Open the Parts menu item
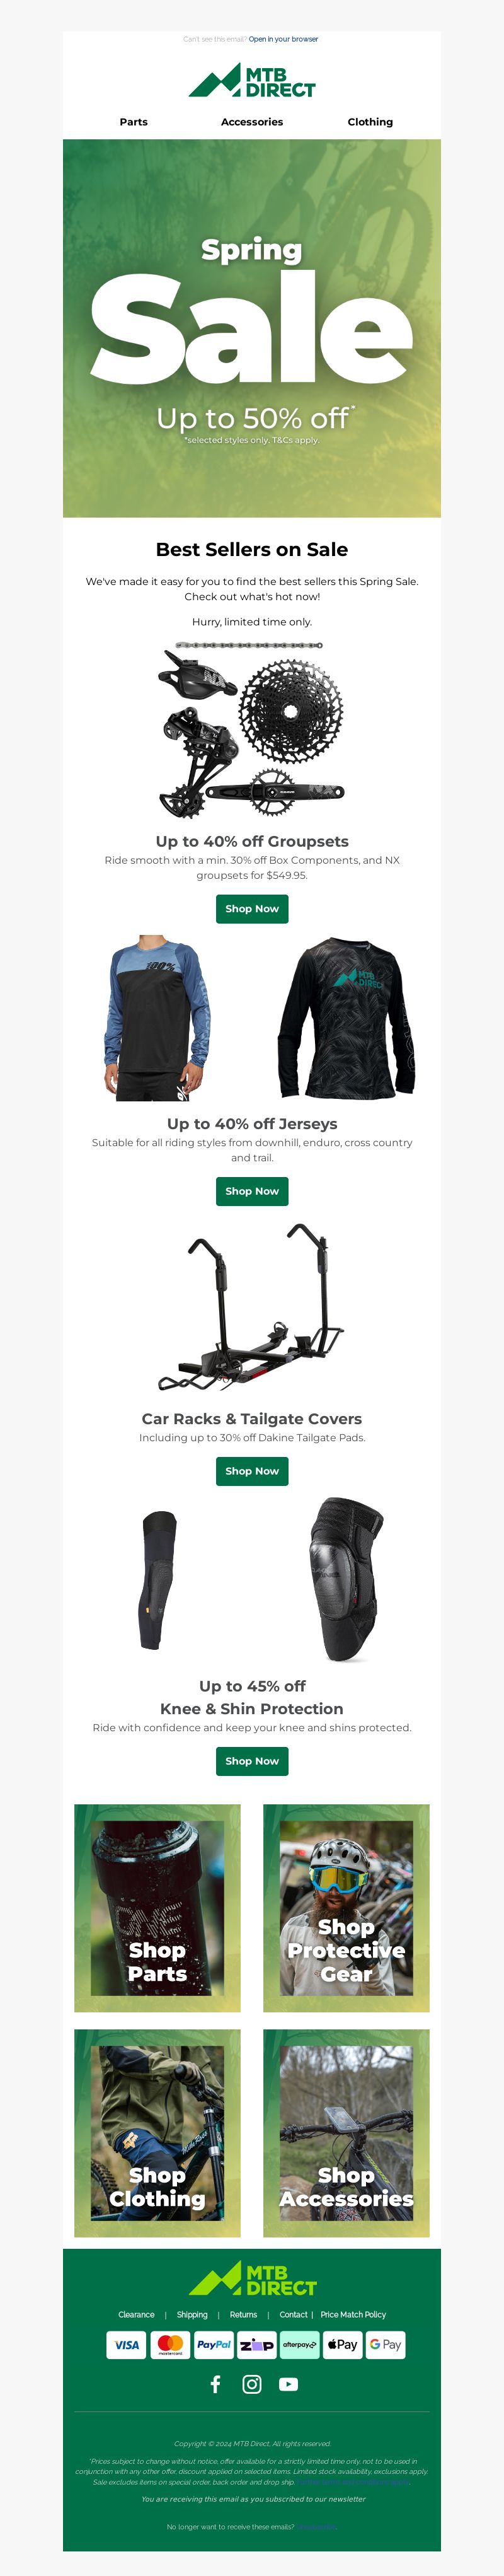The width and height of the screenshot is (504, 2576). 134,122
